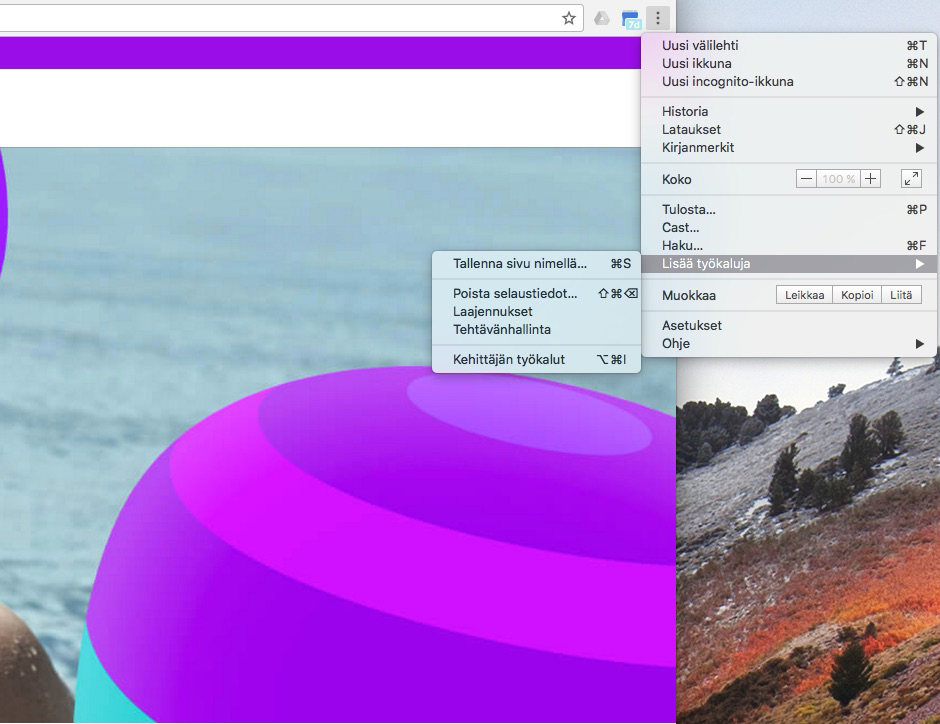The width and height of the screenshot is (940, 724).
Task: Open Uusi välilehti (new tab)
Action: [x=789, y=46]
